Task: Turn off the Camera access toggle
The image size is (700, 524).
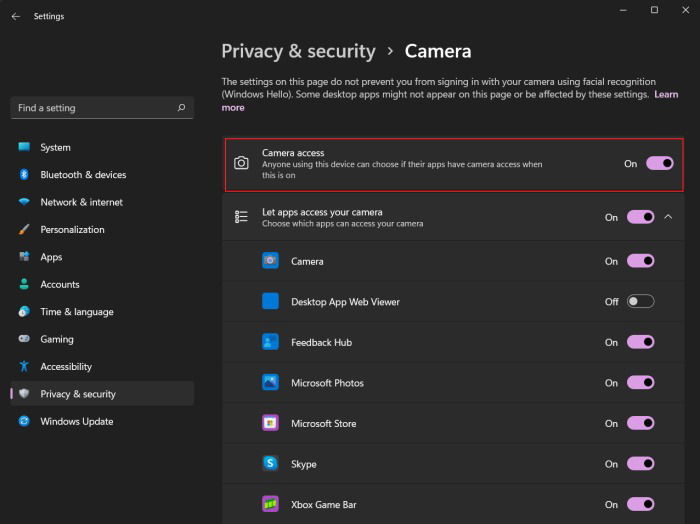Action: coord(659,163)
